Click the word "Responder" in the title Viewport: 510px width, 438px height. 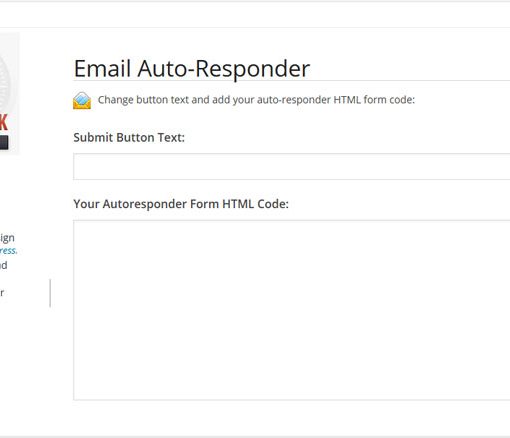[x=252, y=69]
